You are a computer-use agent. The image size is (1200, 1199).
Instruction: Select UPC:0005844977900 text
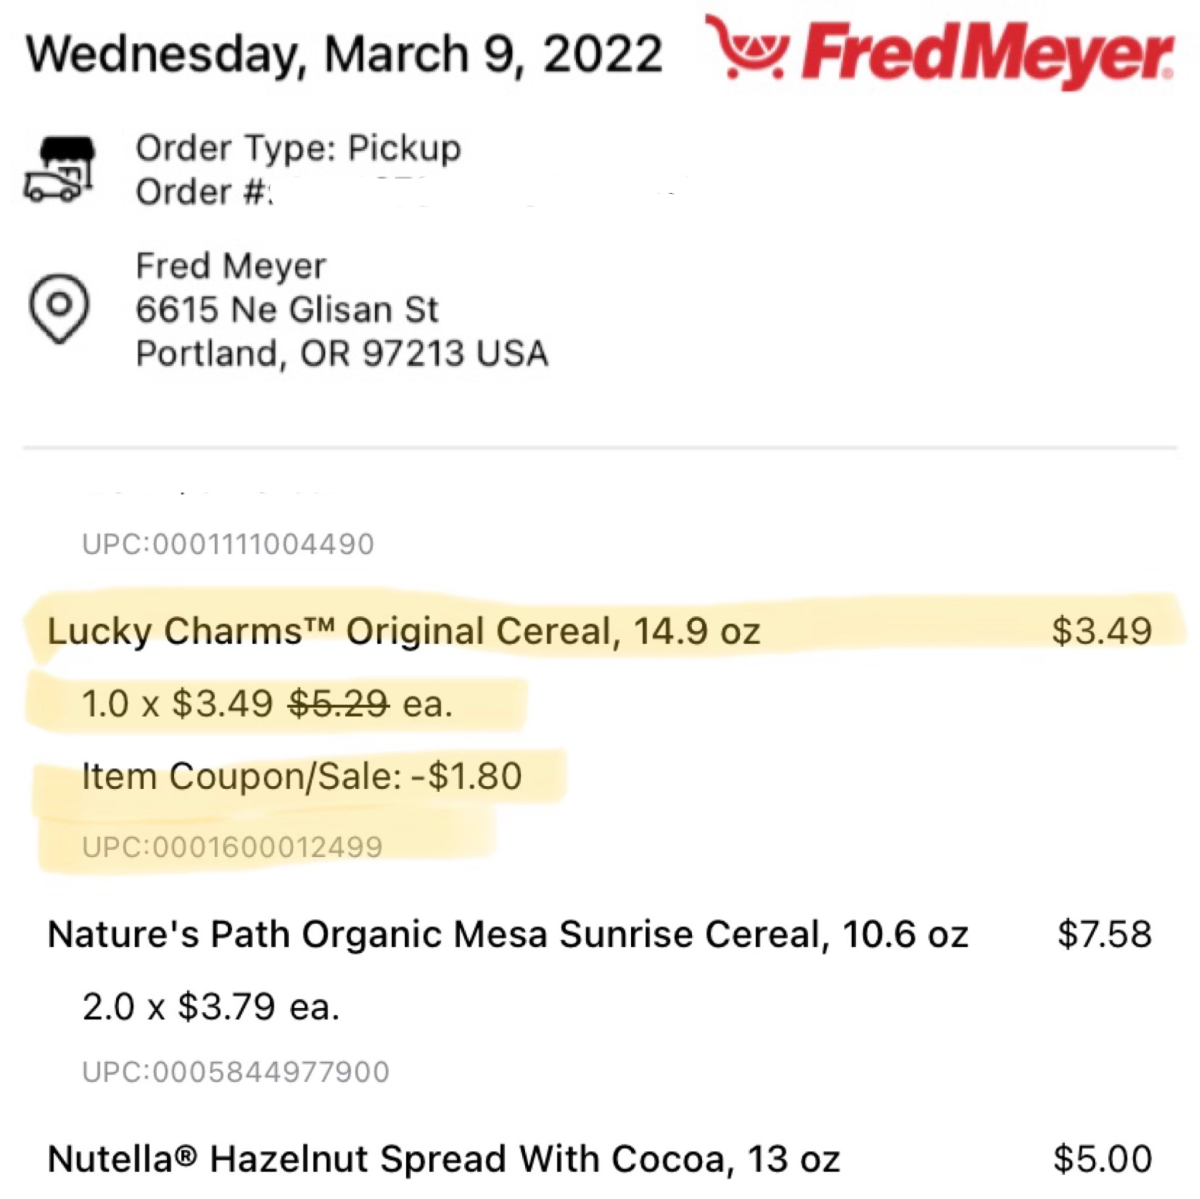point(236,1072)
